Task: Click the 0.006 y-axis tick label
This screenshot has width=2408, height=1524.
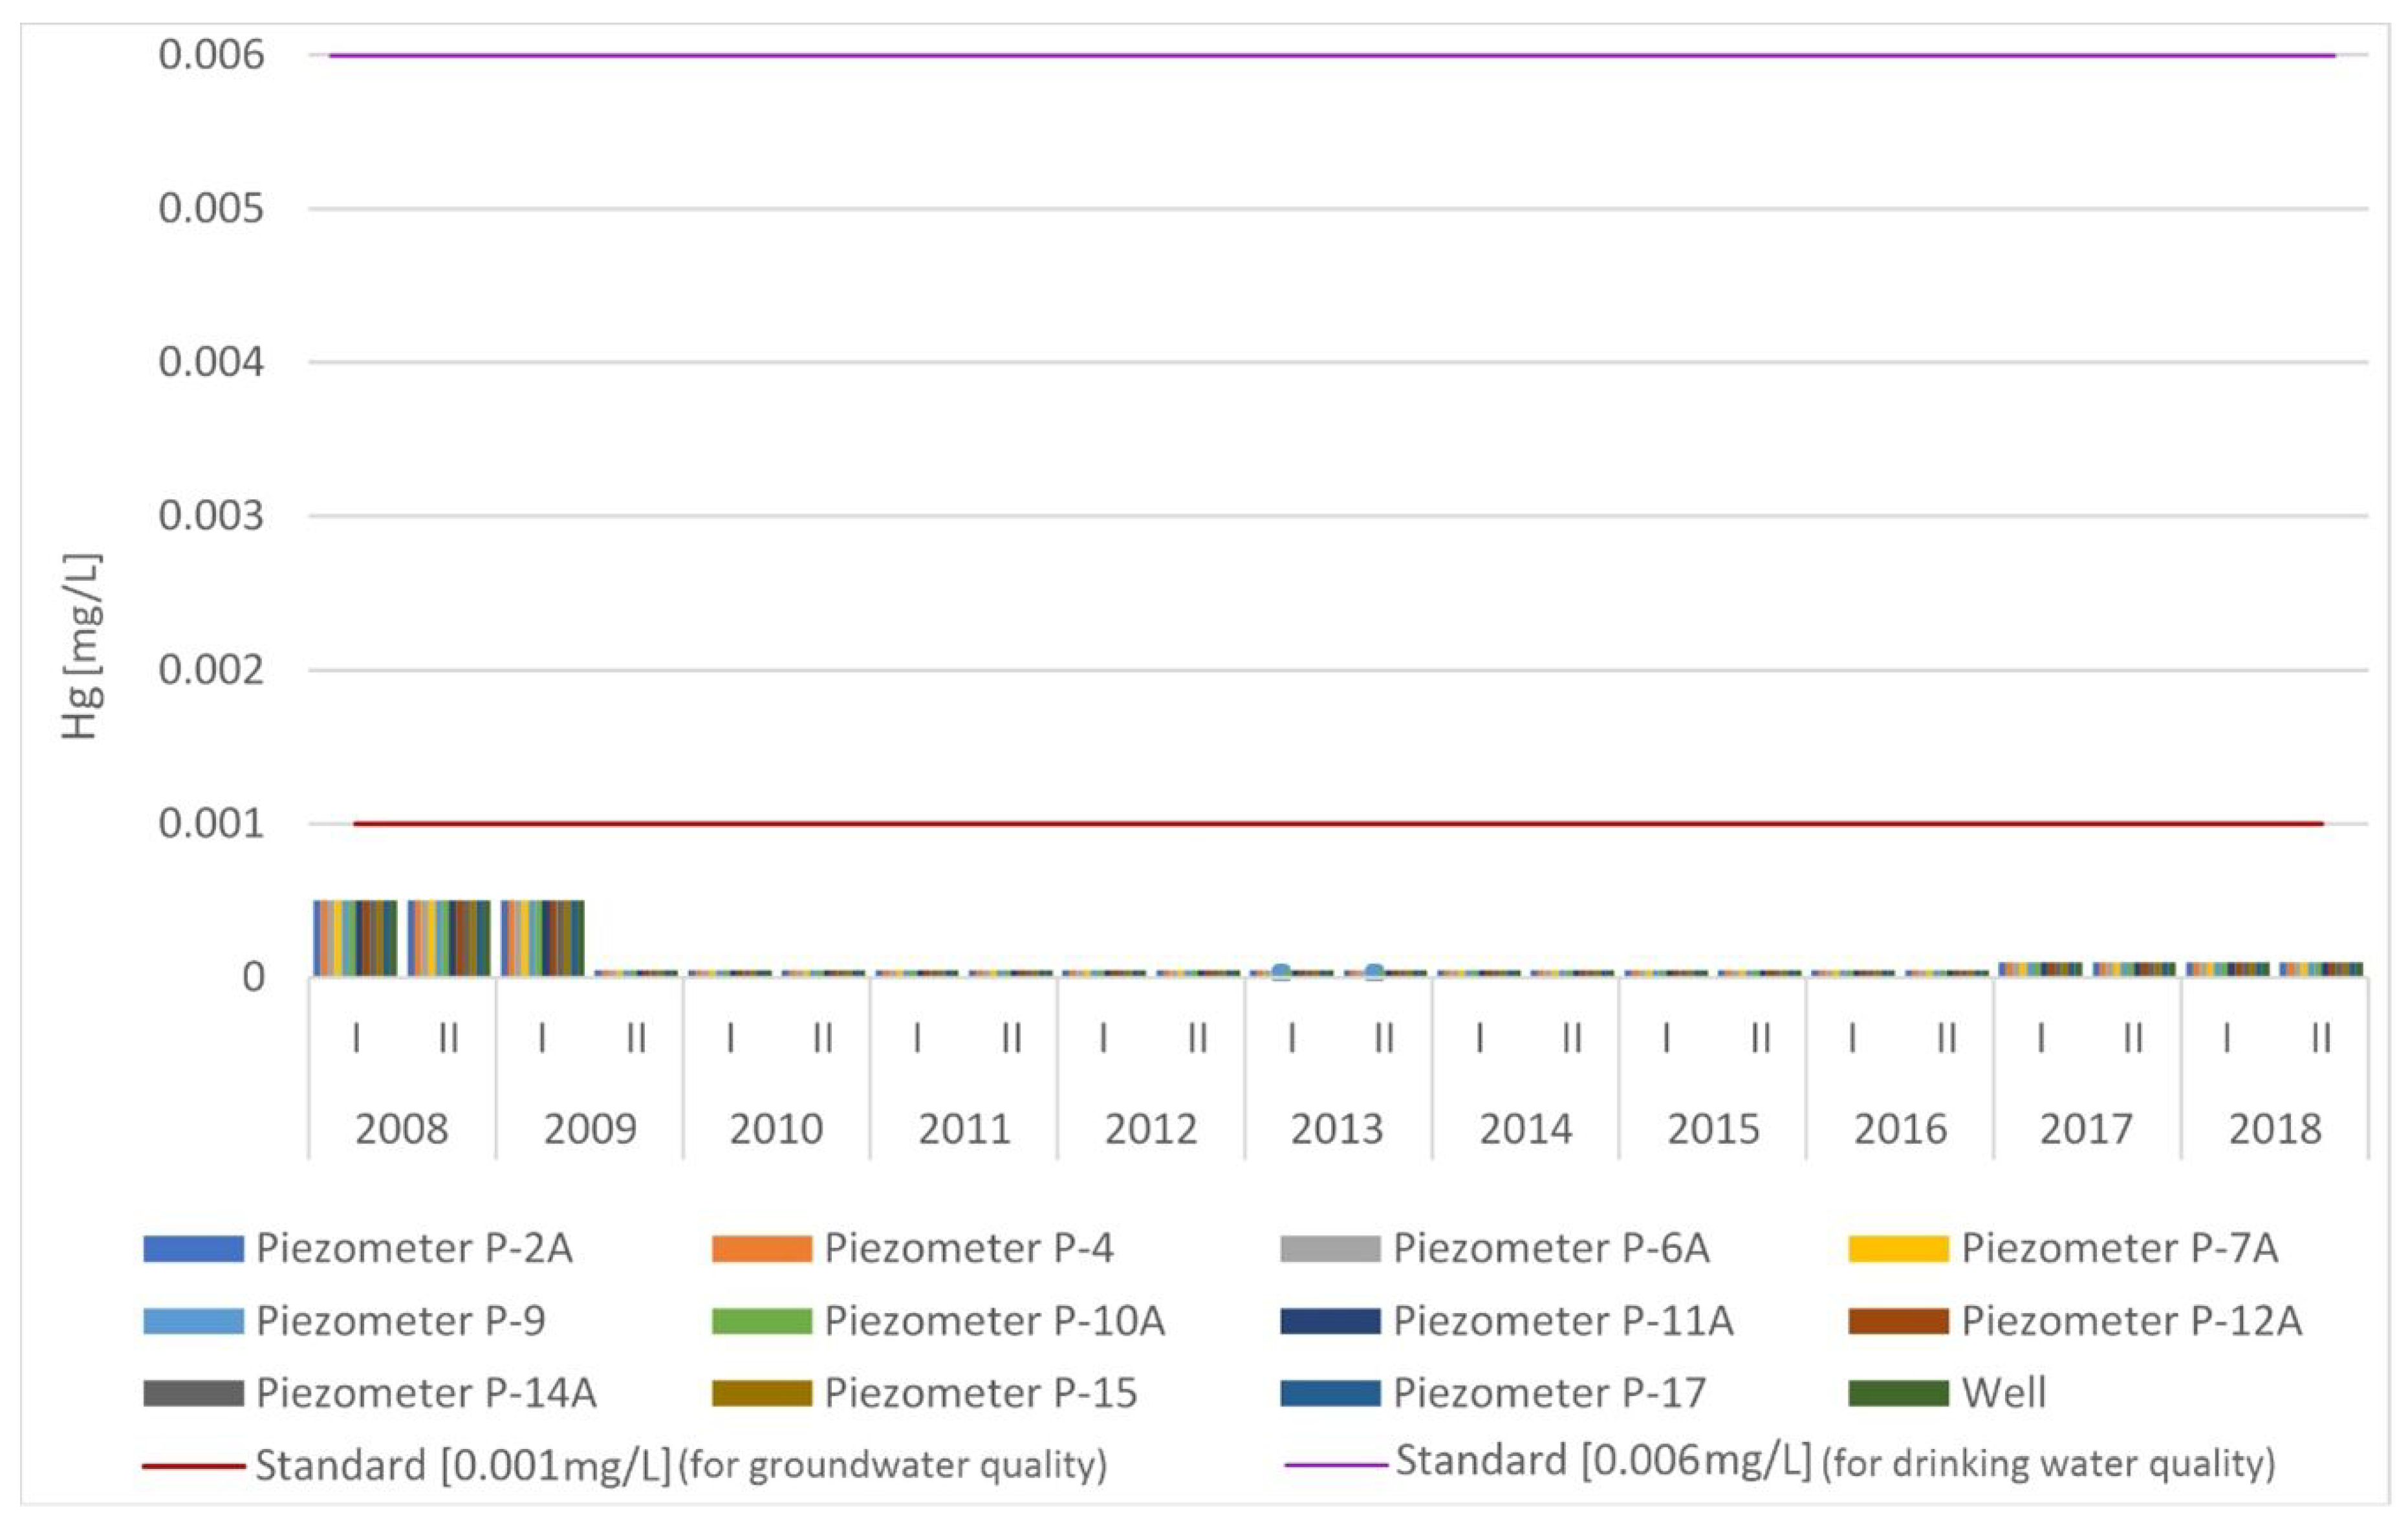Action: coord(211,55)
